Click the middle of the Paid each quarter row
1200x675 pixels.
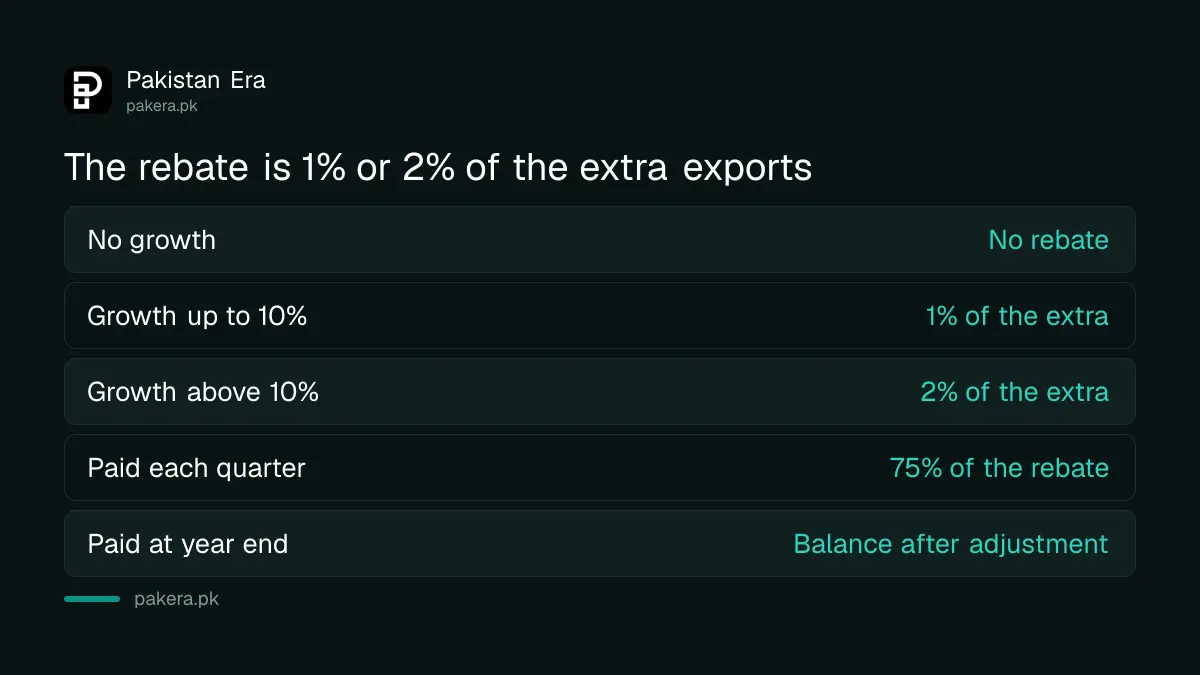pyautogui.click(x=600, y=468)
